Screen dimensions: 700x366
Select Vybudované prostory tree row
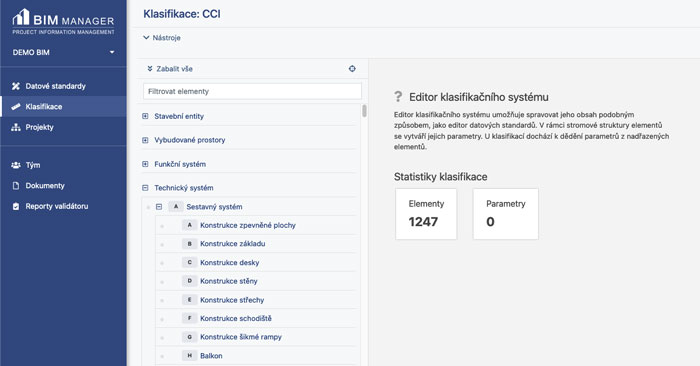coord(249,140)
